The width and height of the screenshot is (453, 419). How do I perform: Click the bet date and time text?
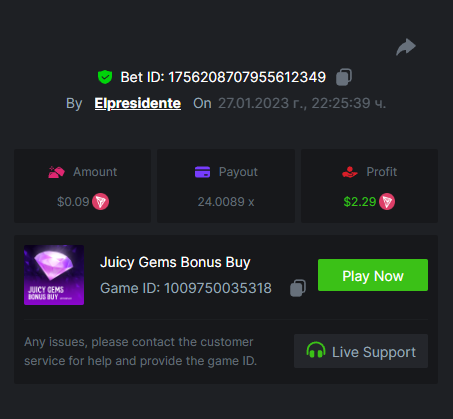(302, 103)
